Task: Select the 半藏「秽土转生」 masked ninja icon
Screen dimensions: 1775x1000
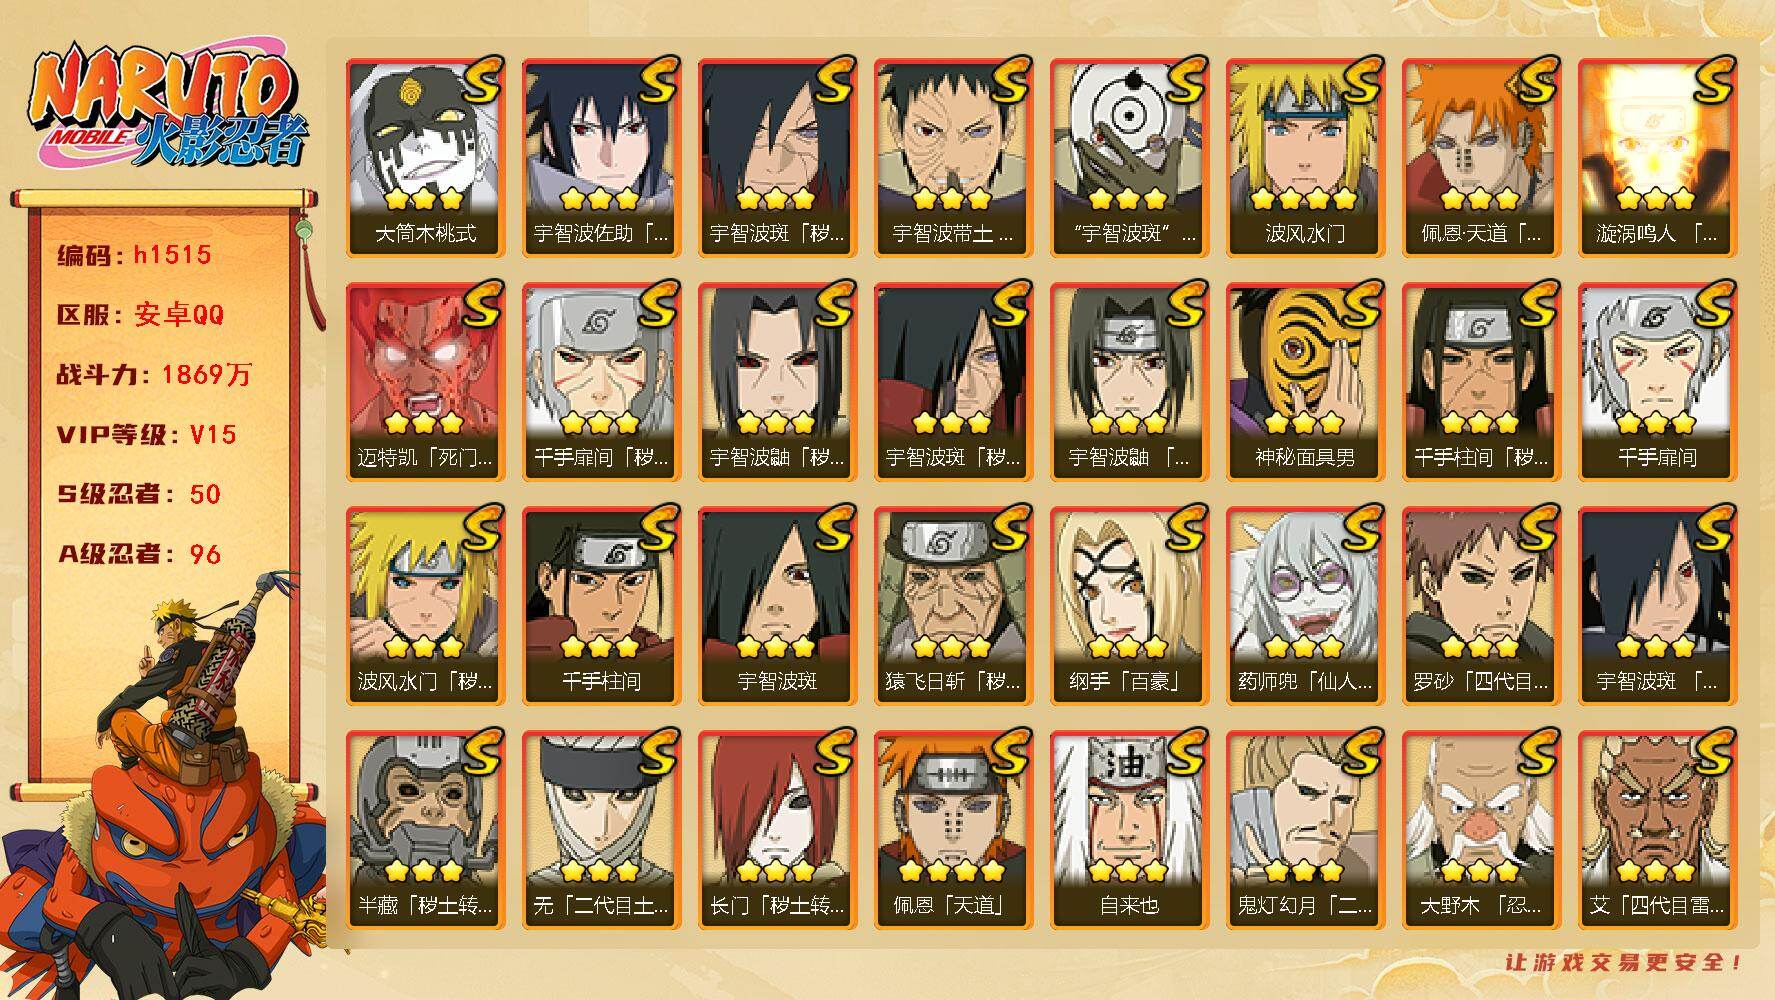Action: 425,829
